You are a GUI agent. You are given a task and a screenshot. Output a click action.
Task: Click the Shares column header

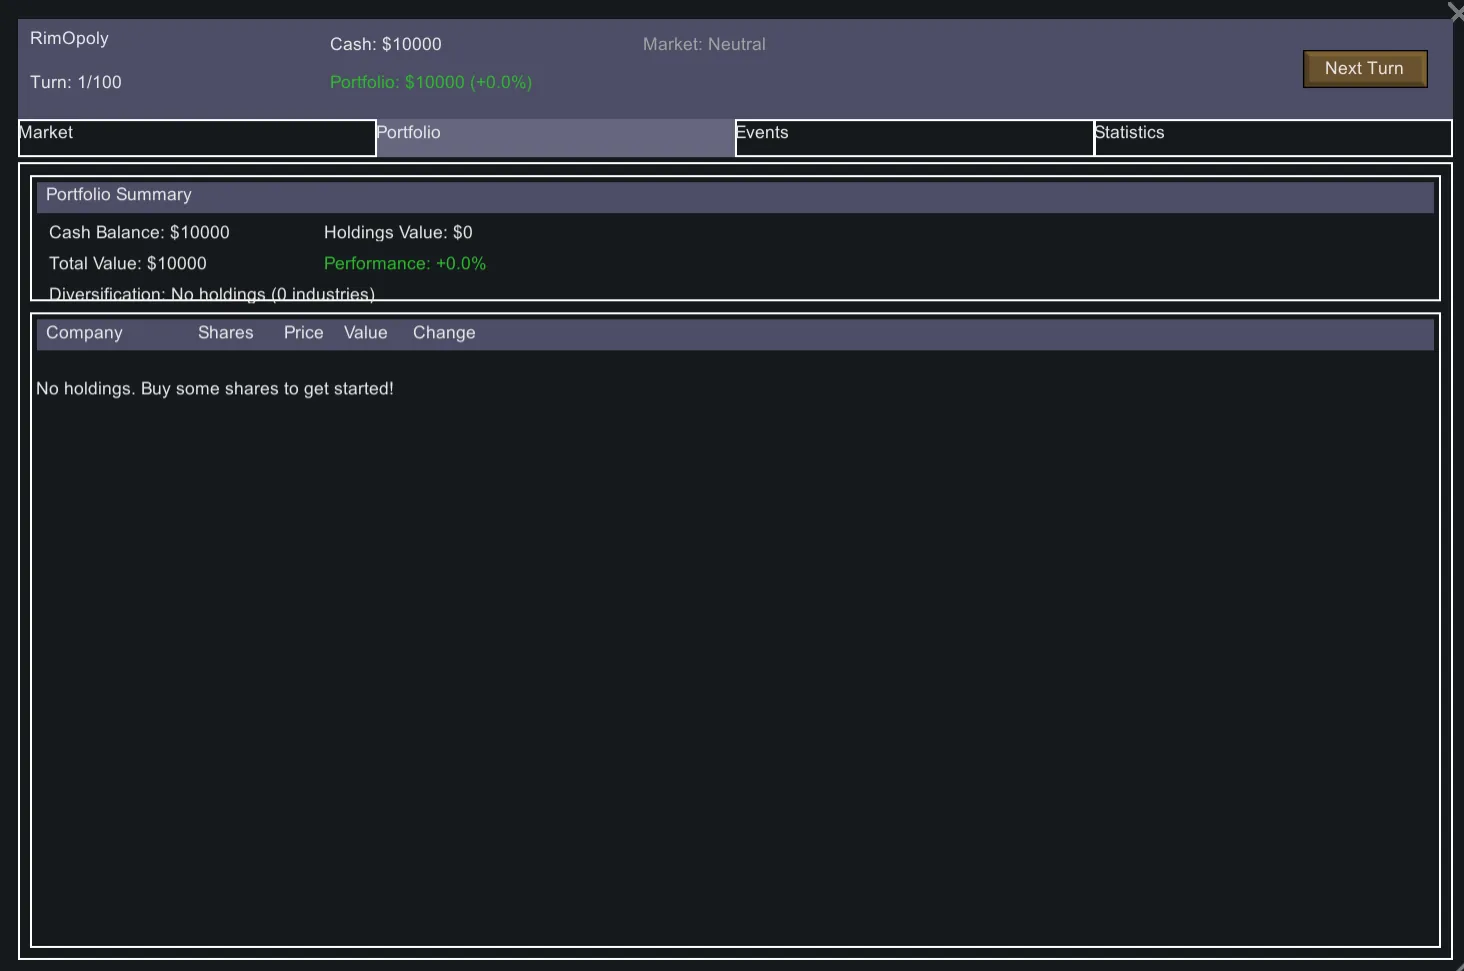225,333
